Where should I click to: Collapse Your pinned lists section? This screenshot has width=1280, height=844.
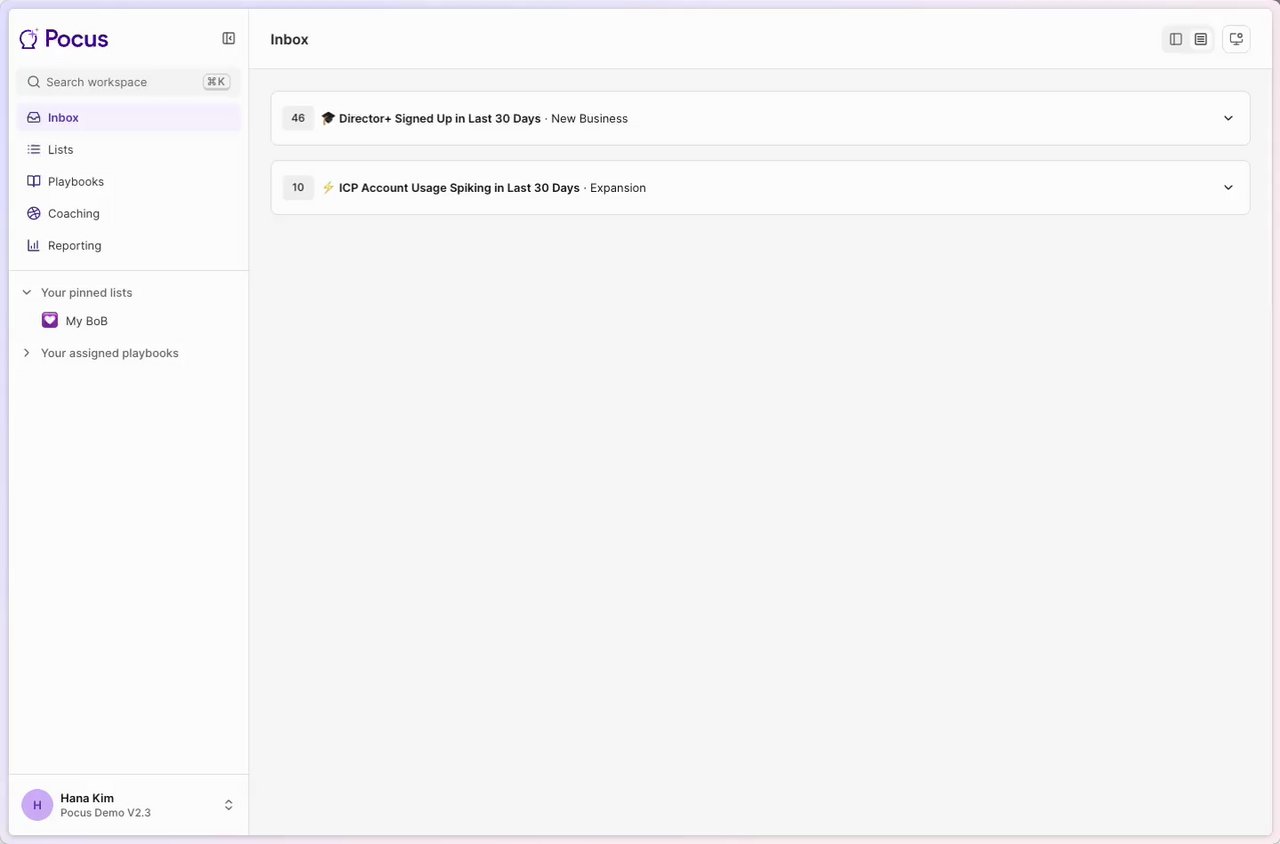pos(27,293)
